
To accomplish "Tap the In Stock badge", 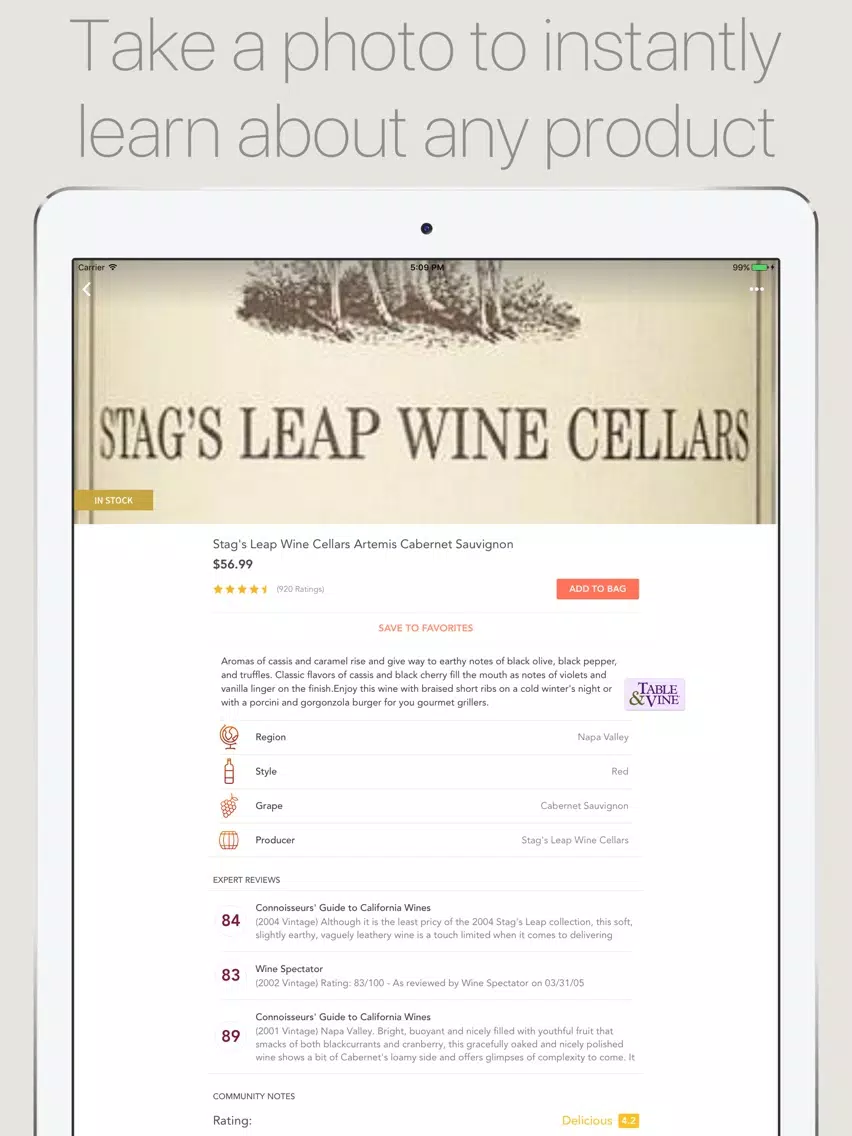I will pyautogui.click(x=114, y=500).
